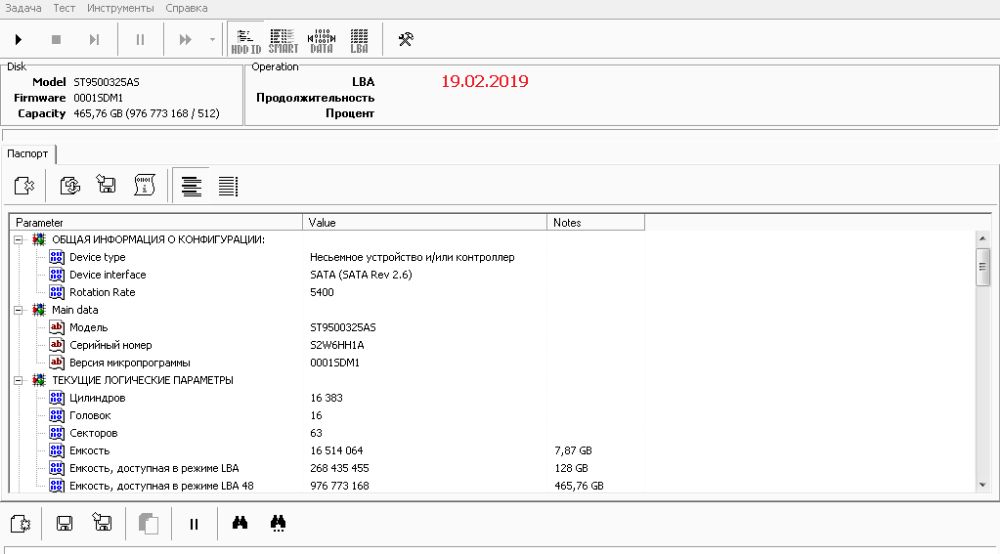Start the task with the Play button
Screen dimensions: 1000x554
tap(18, 40)
